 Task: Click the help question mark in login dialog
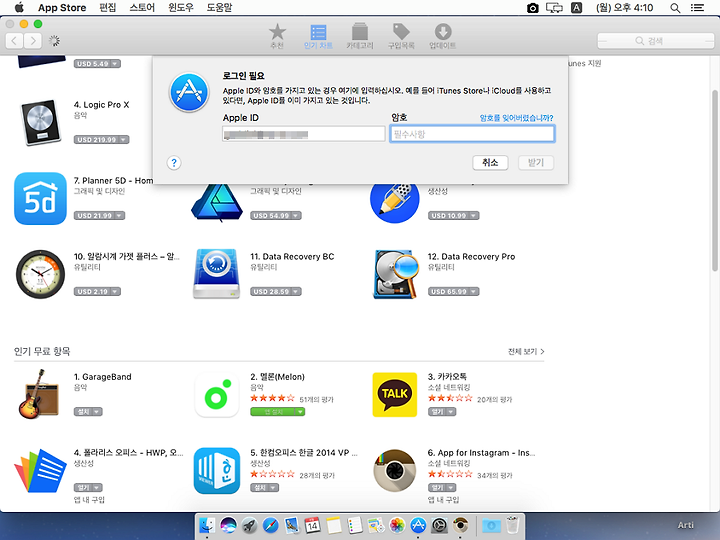click(x=174, y=163)
